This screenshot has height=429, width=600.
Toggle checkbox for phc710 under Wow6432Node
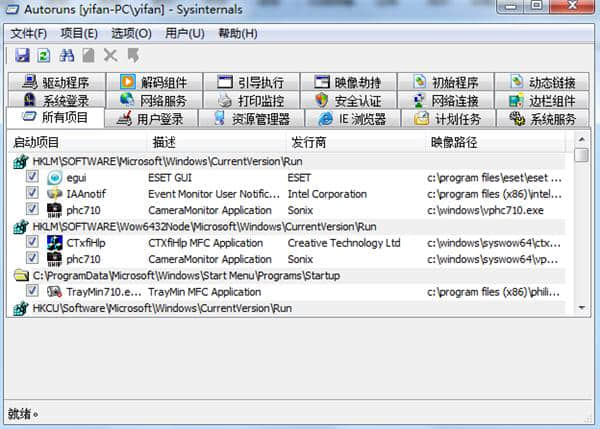click(x=32, y=258)
